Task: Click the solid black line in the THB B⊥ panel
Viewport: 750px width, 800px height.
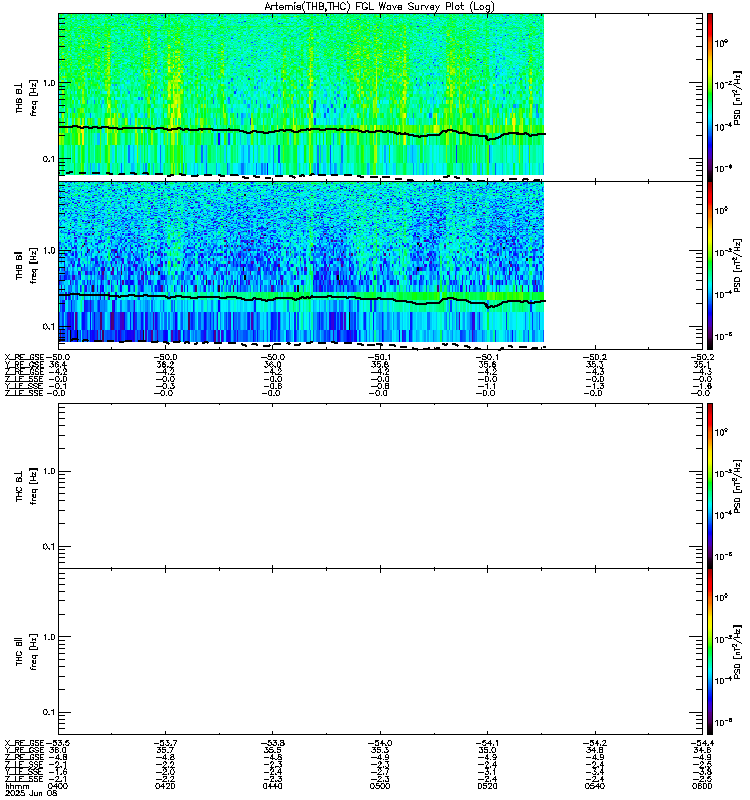Action: (x=301, y=130)
